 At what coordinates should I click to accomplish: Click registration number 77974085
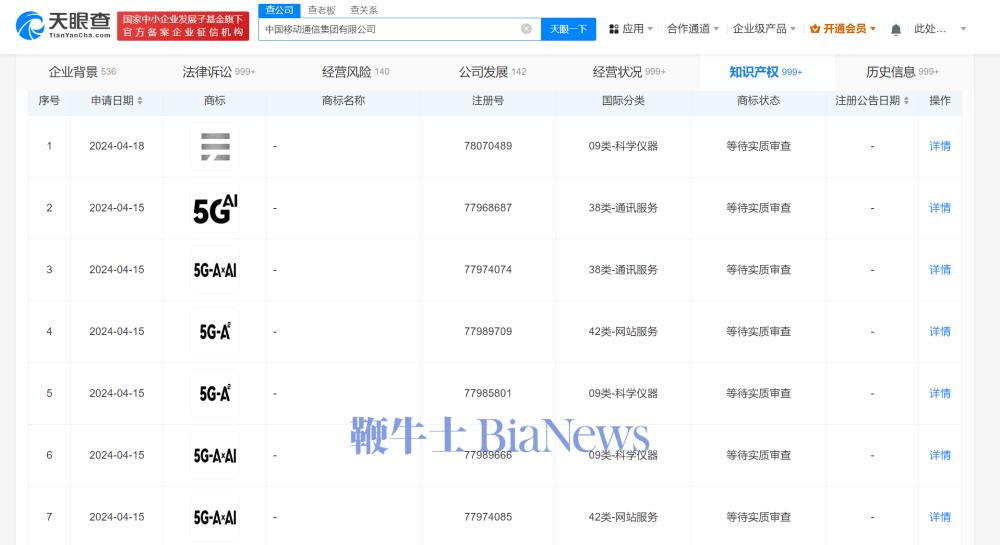point(488,517)
